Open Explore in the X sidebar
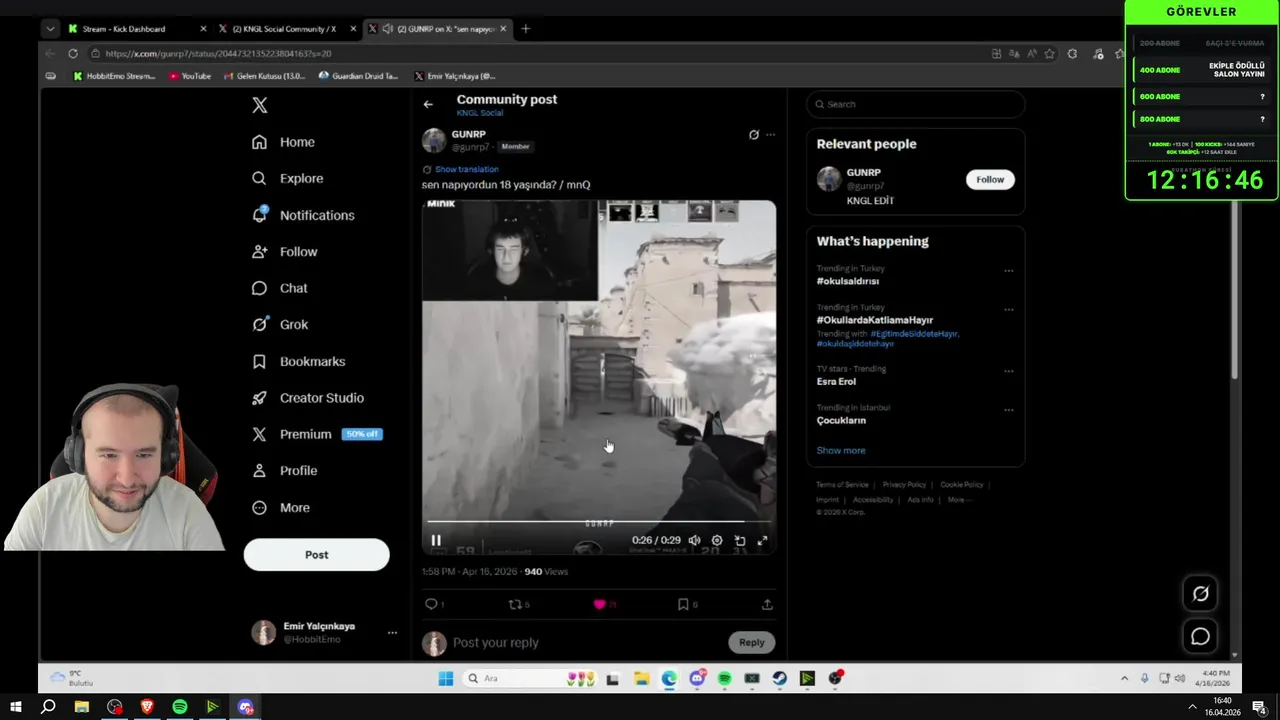The width and height of the screenshot is (1280, 720). coord(288,178)
